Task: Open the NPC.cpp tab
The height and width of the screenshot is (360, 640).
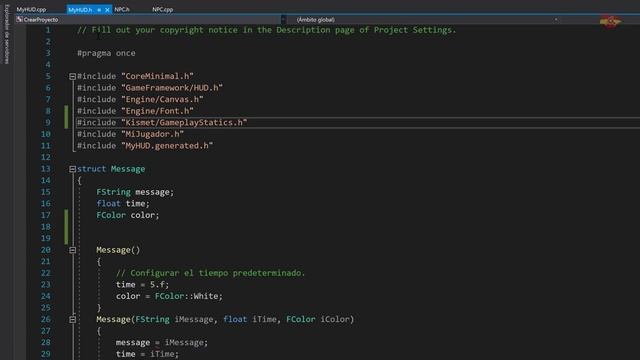Action: click(162, 9)
